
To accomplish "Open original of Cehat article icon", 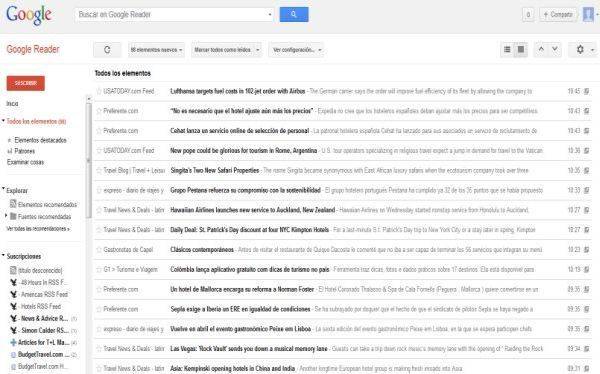I will (586, 131).
